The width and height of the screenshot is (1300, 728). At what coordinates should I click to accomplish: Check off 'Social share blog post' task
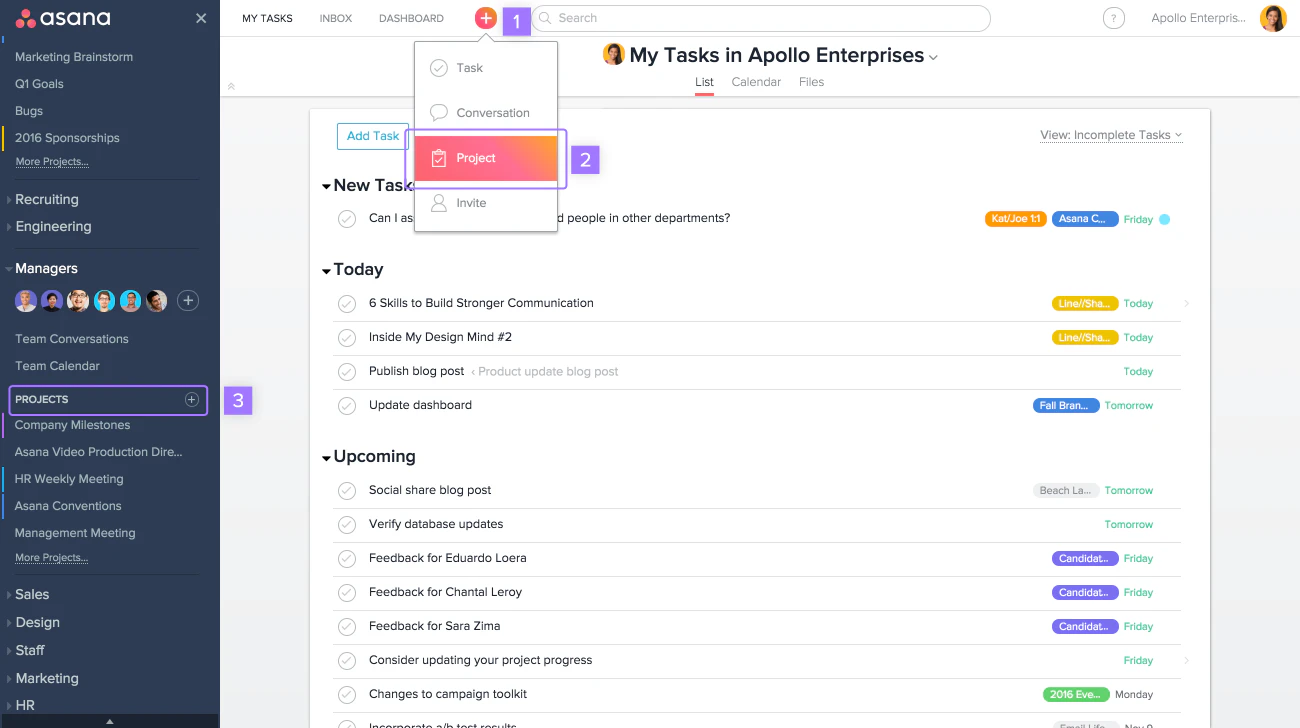[x=347, y=490]
